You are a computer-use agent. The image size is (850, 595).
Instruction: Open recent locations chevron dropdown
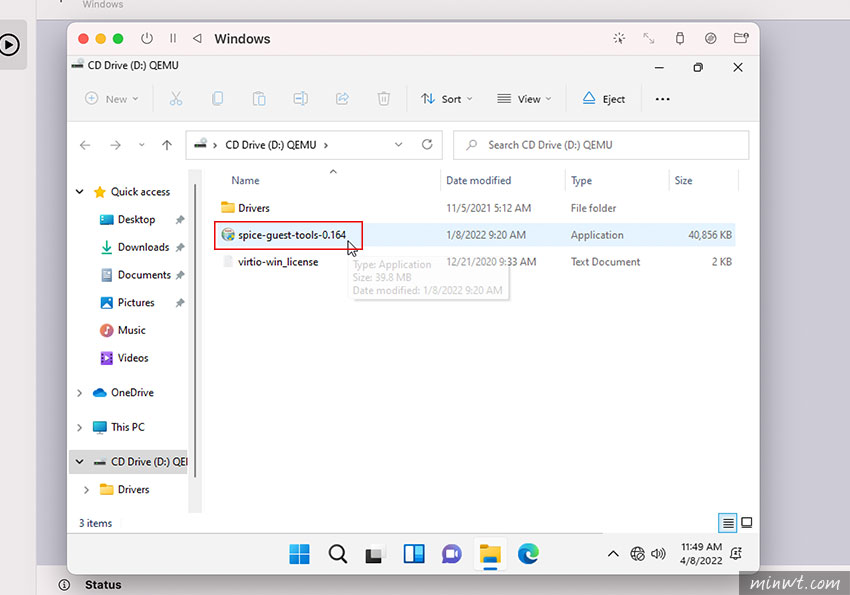141,145
